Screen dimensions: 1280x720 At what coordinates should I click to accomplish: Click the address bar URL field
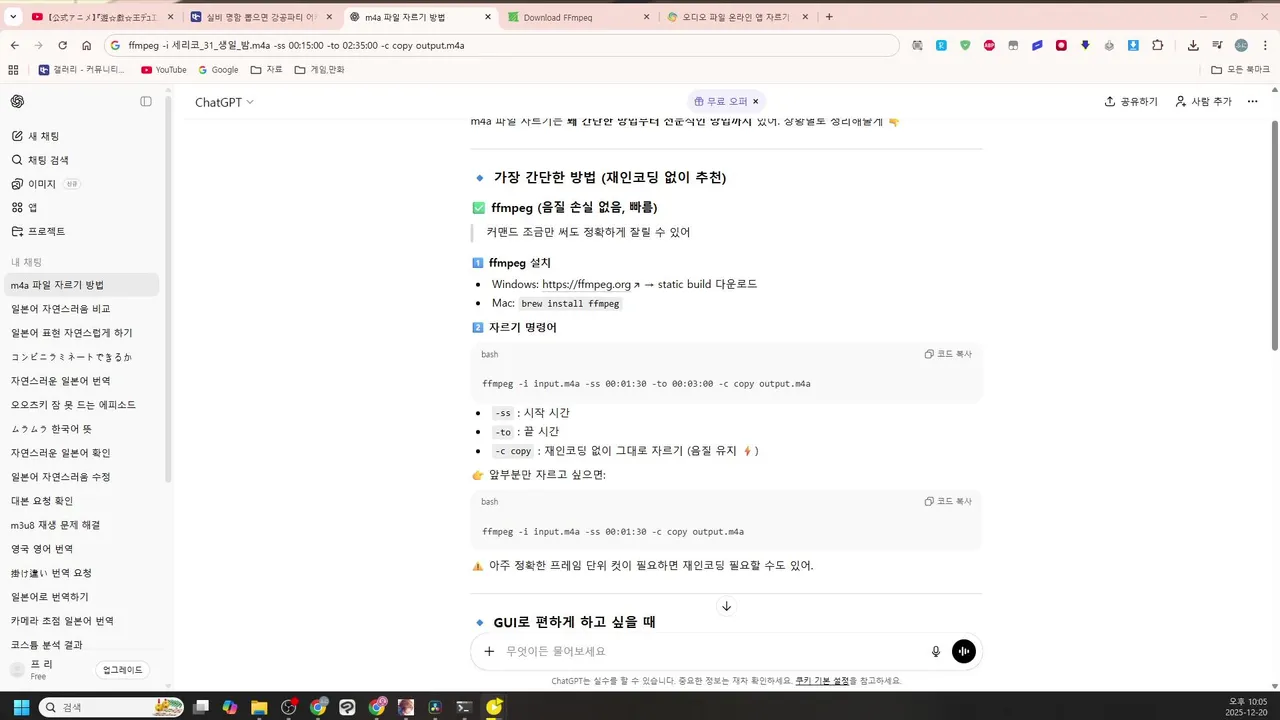point(500,45)
